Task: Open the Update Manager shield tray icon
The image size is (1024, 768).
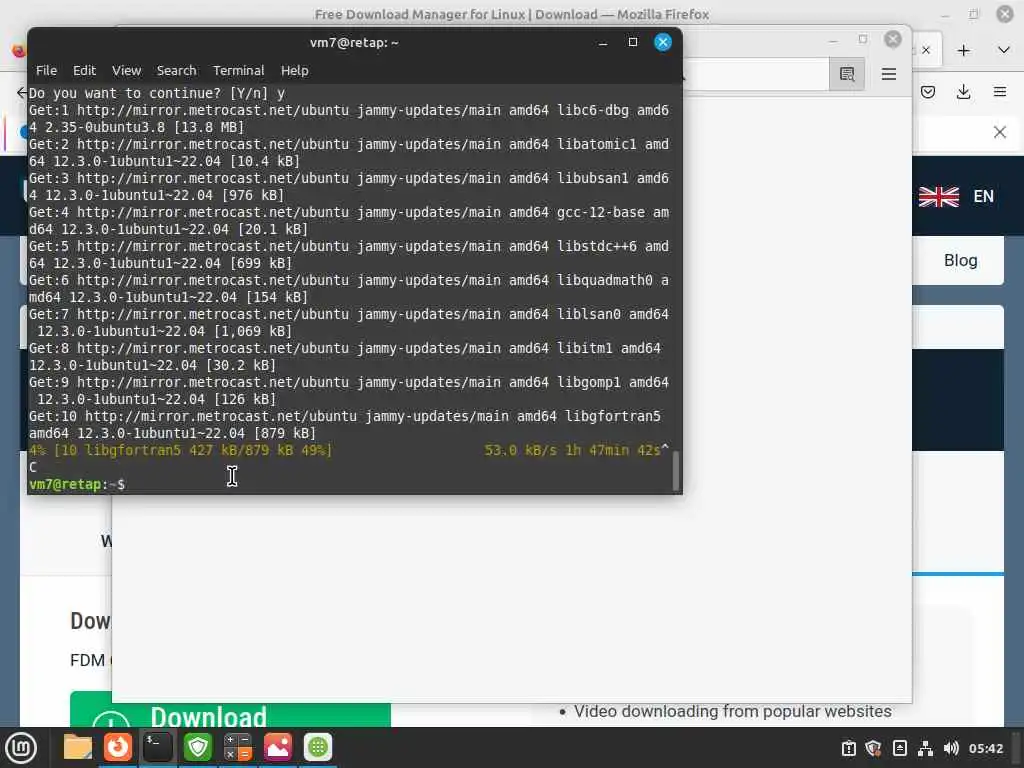Action: (x=873, y=748)
